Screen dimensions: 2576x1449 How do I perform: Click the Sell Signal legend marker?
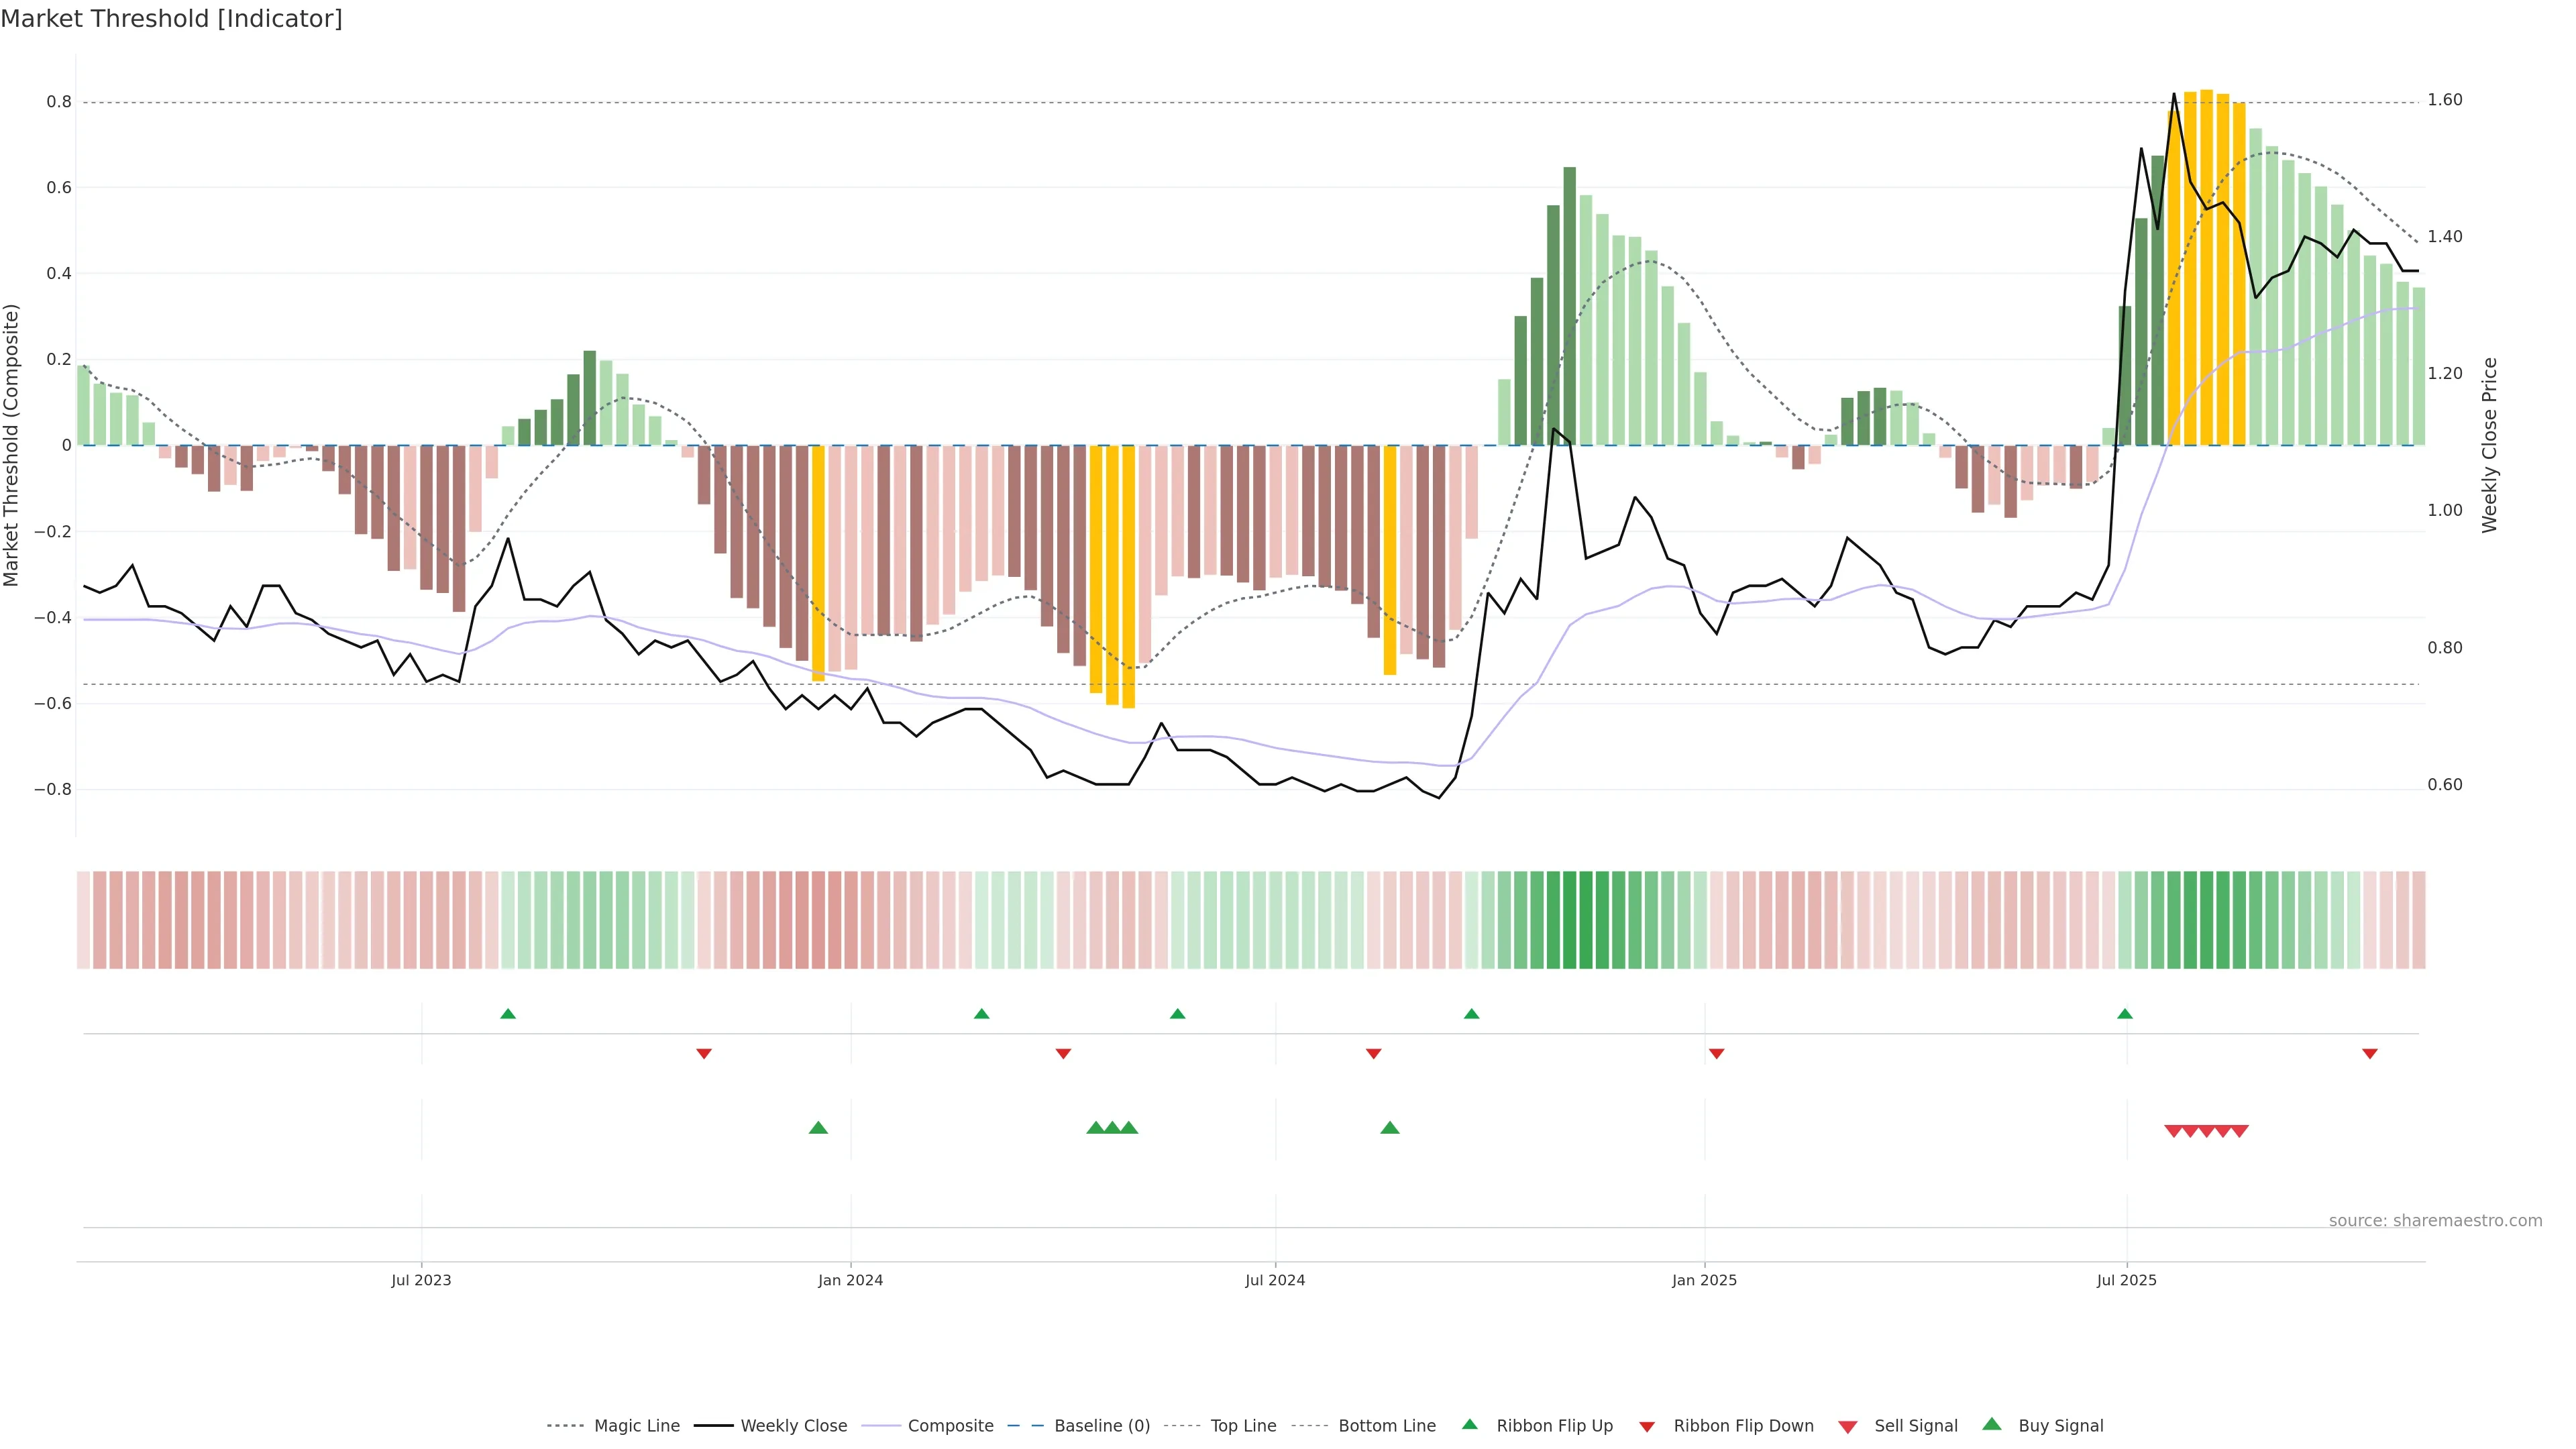tap(1847, 1426)
